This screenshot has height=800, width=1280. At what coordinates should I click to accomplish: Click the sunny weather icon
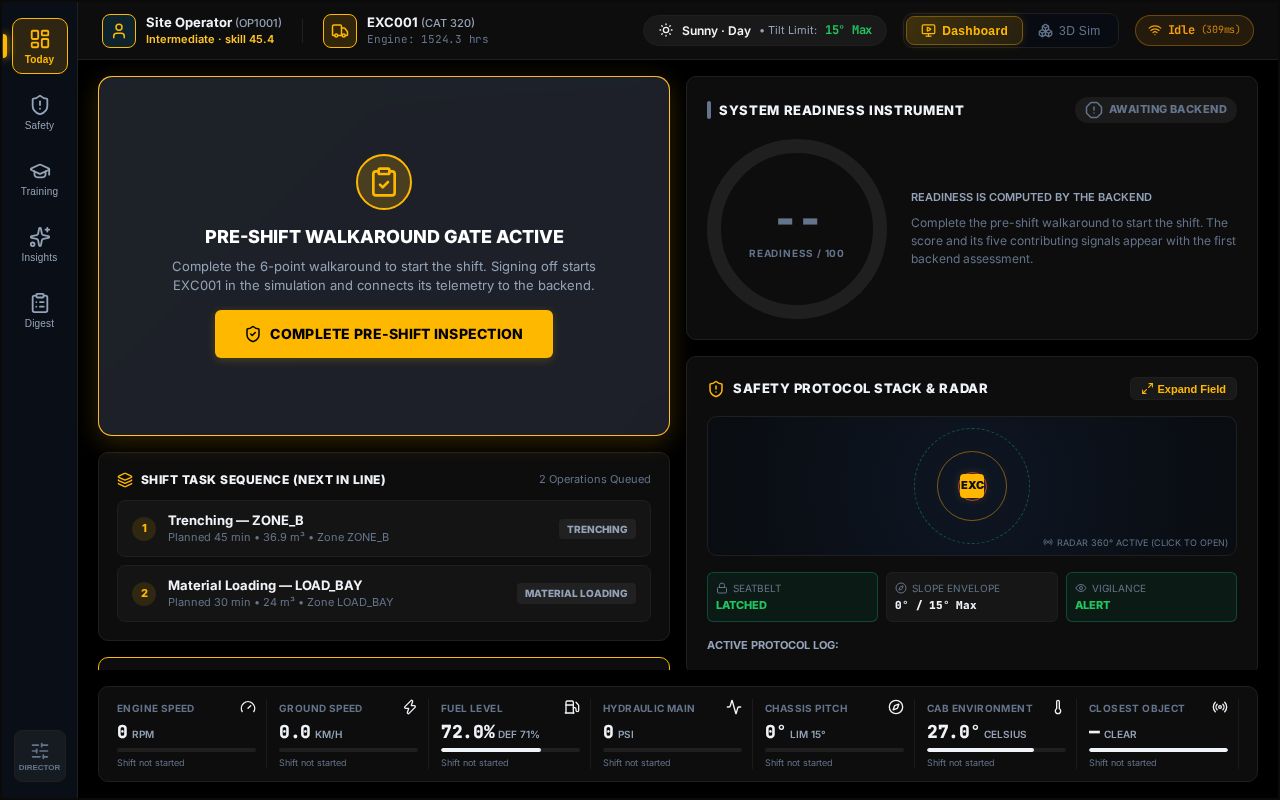666,30
